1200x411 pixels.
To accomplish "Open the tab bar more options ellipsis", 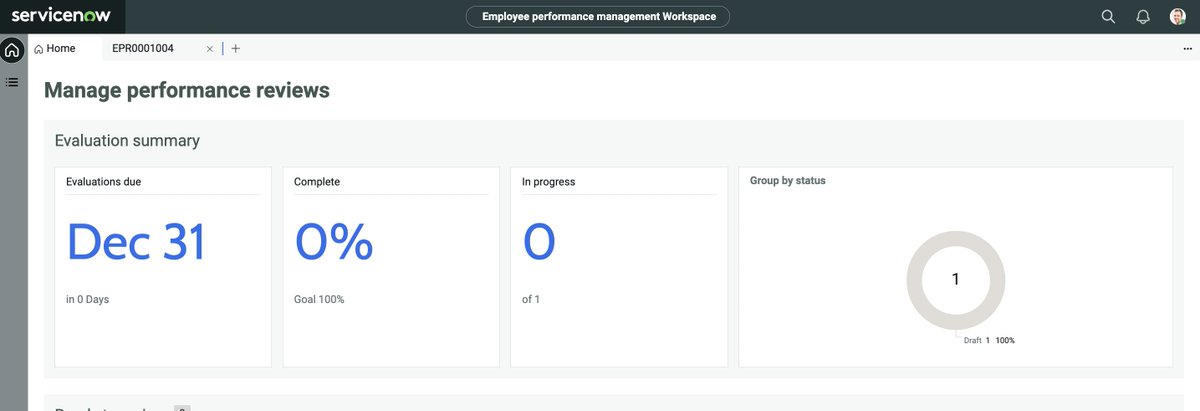I will click(1187, 48).
